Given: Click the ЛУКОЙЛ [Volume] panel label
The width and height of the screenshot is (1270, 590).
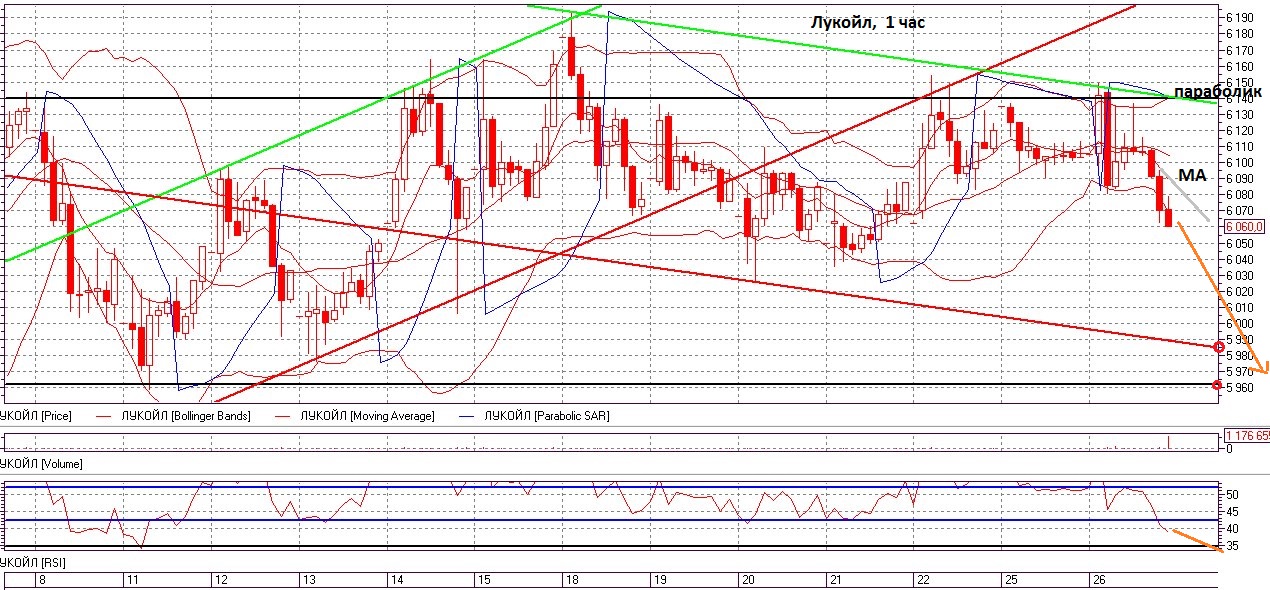Looking at the screenshot, I should pos(41,464).
